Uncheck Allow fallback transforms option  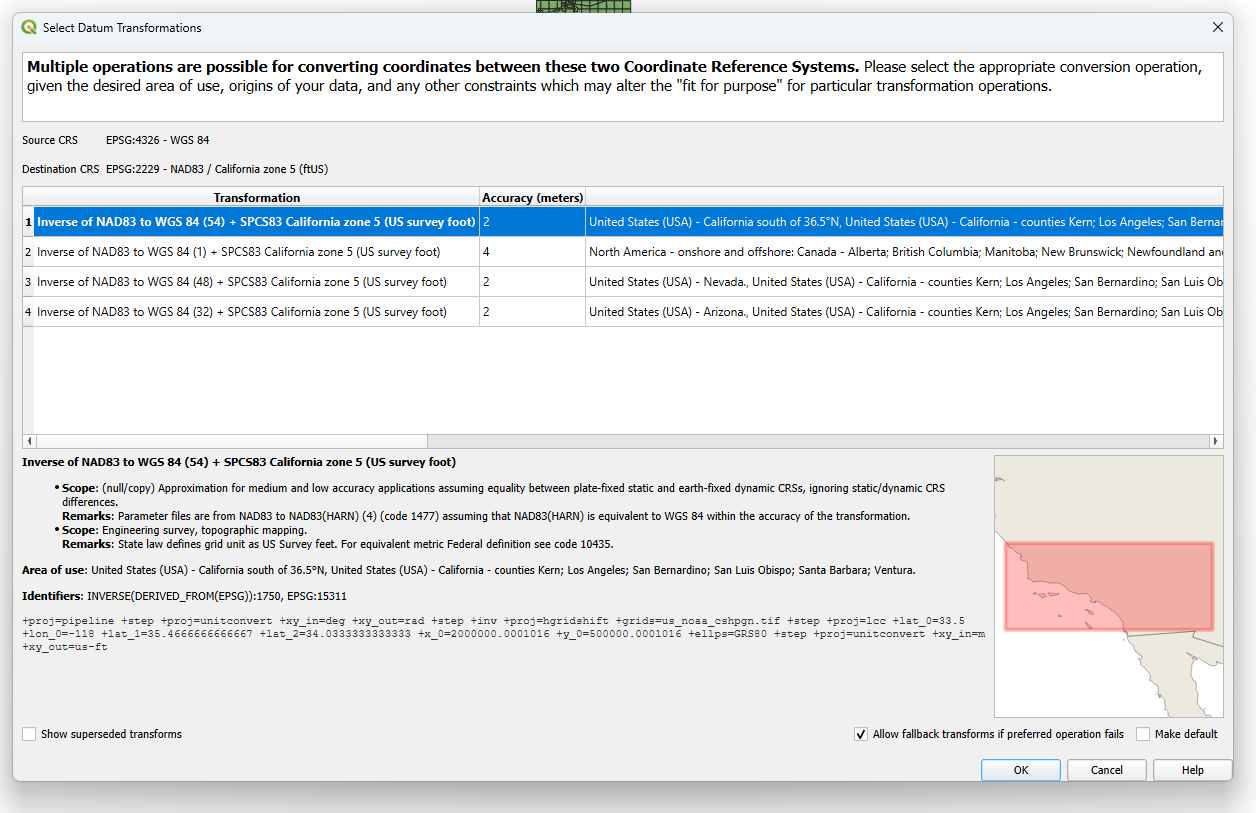pyautogui.click(x=861, y=734)
